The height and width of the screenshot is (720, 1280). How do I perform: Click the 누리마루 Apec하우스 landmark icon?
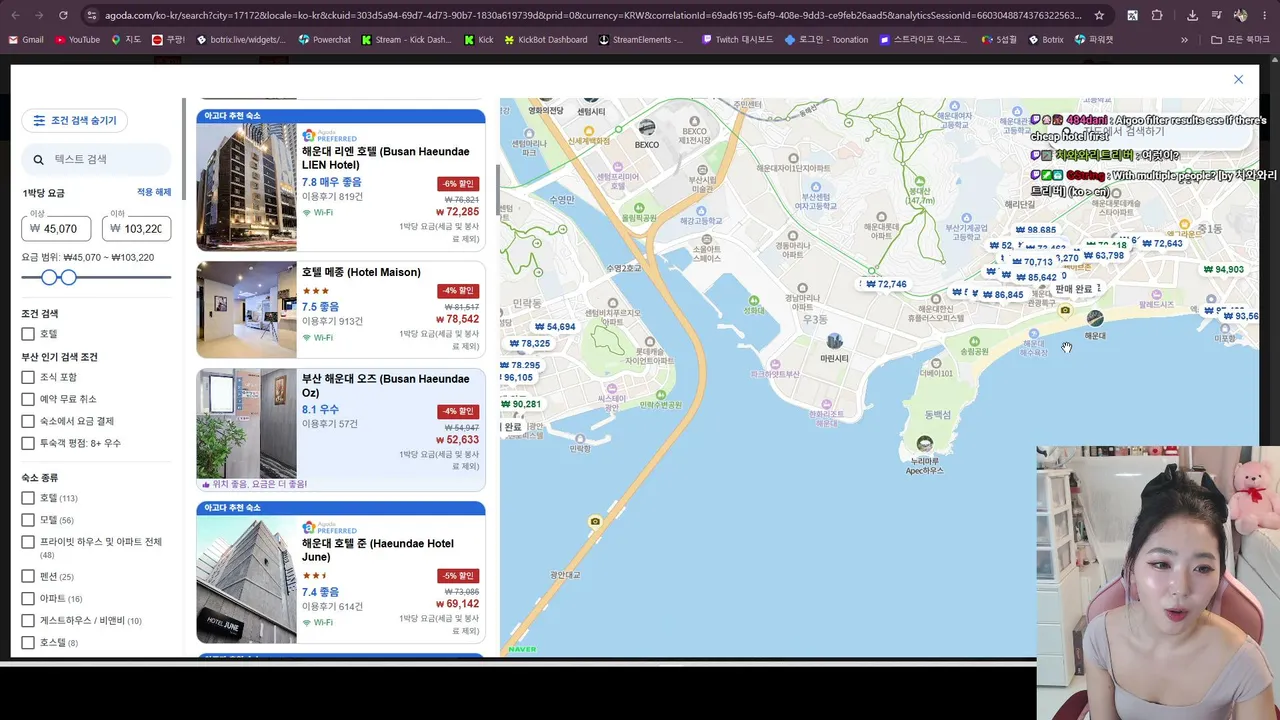[x=924, y=443]
